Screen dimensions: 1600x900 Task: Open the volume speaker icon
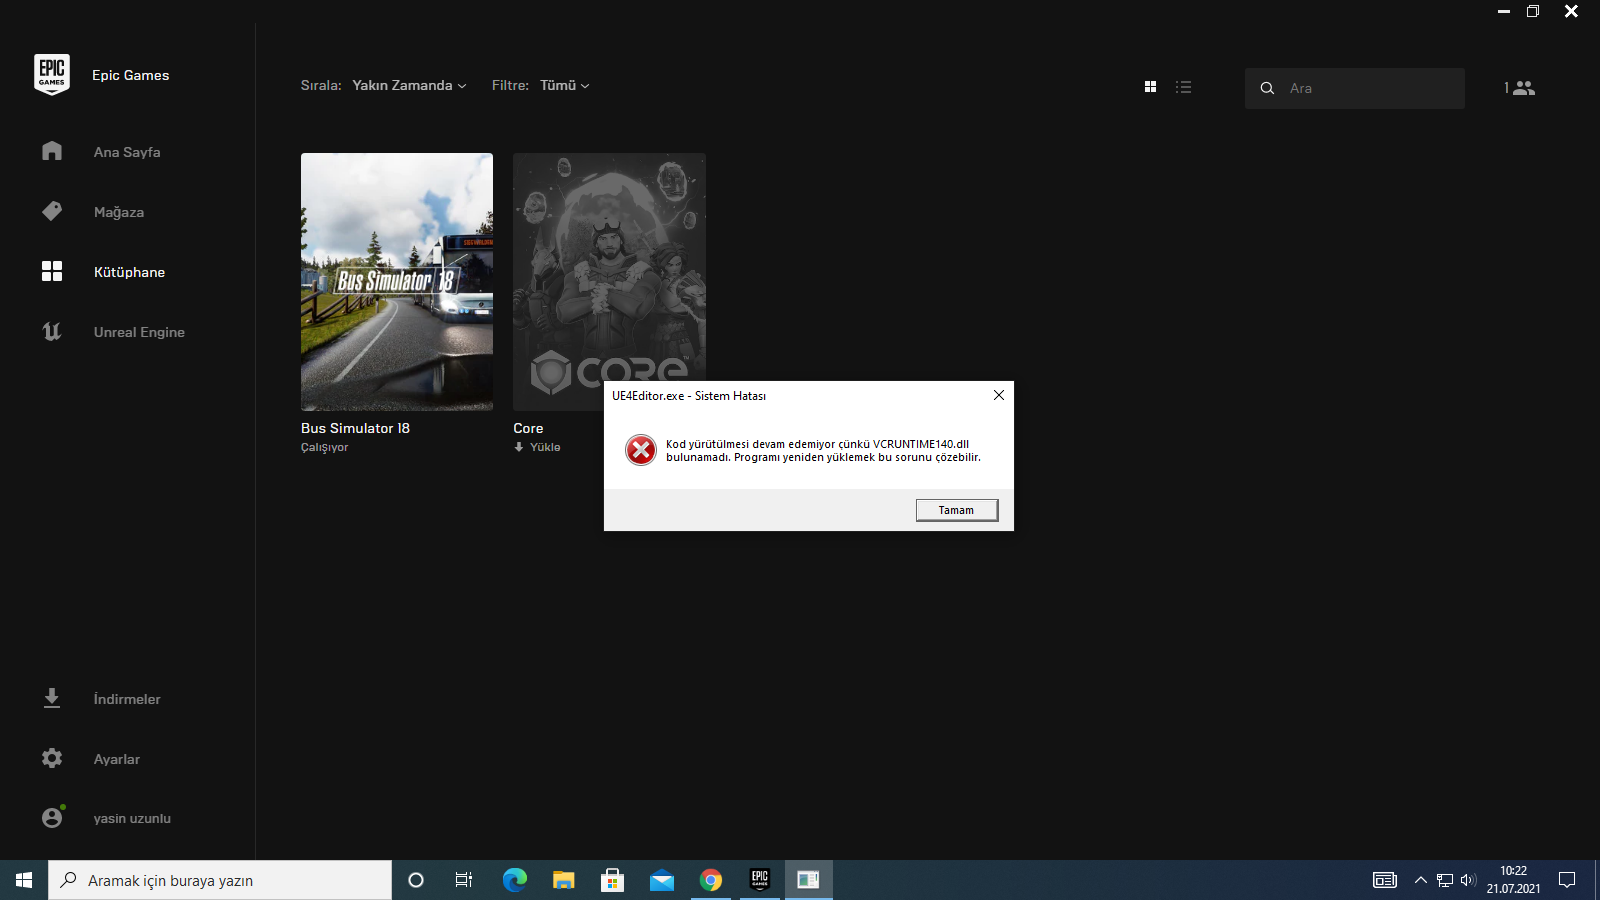click(x=1468, y=880)
